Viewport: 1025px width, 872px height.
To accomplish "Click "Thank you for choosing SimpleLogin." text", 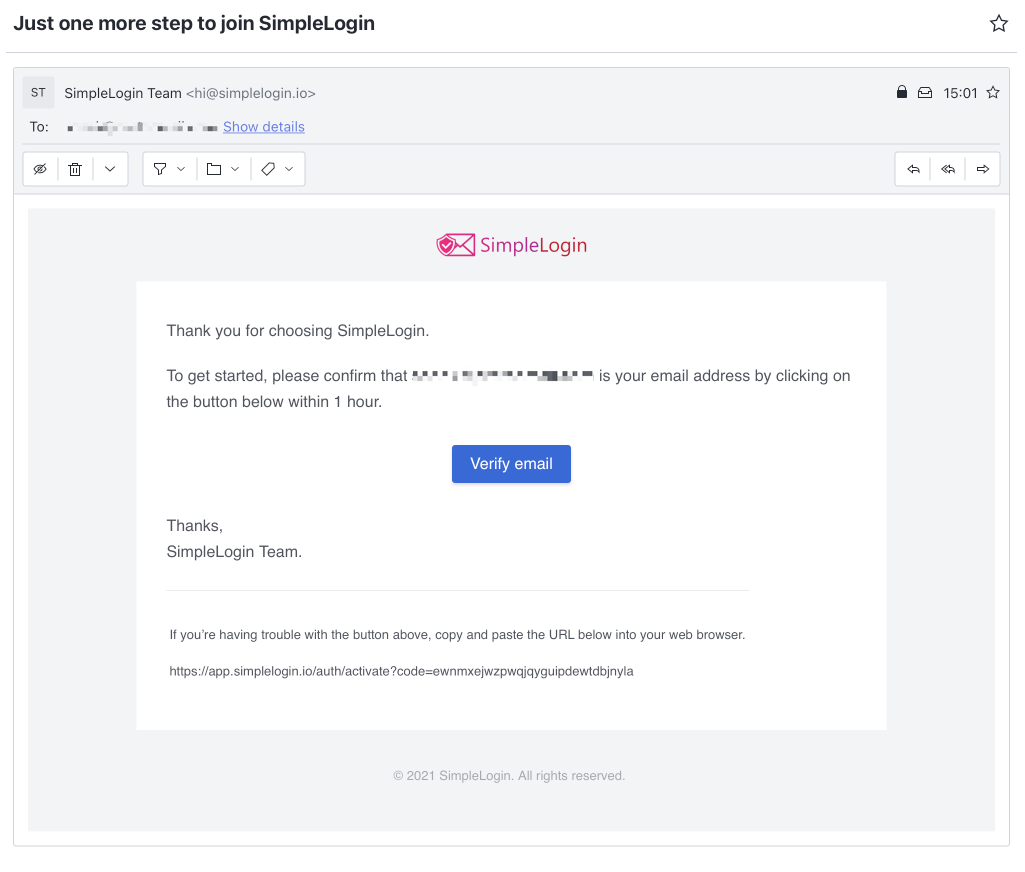I will pyautogui.click(x=298, y=331).
